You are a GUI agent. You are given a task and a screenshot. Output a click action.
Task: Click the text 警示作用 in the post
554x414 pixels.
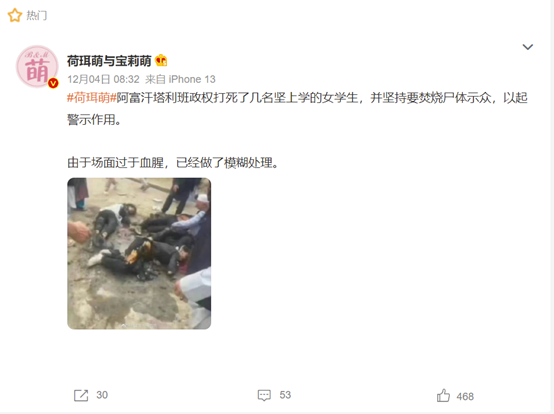point(94,119)
